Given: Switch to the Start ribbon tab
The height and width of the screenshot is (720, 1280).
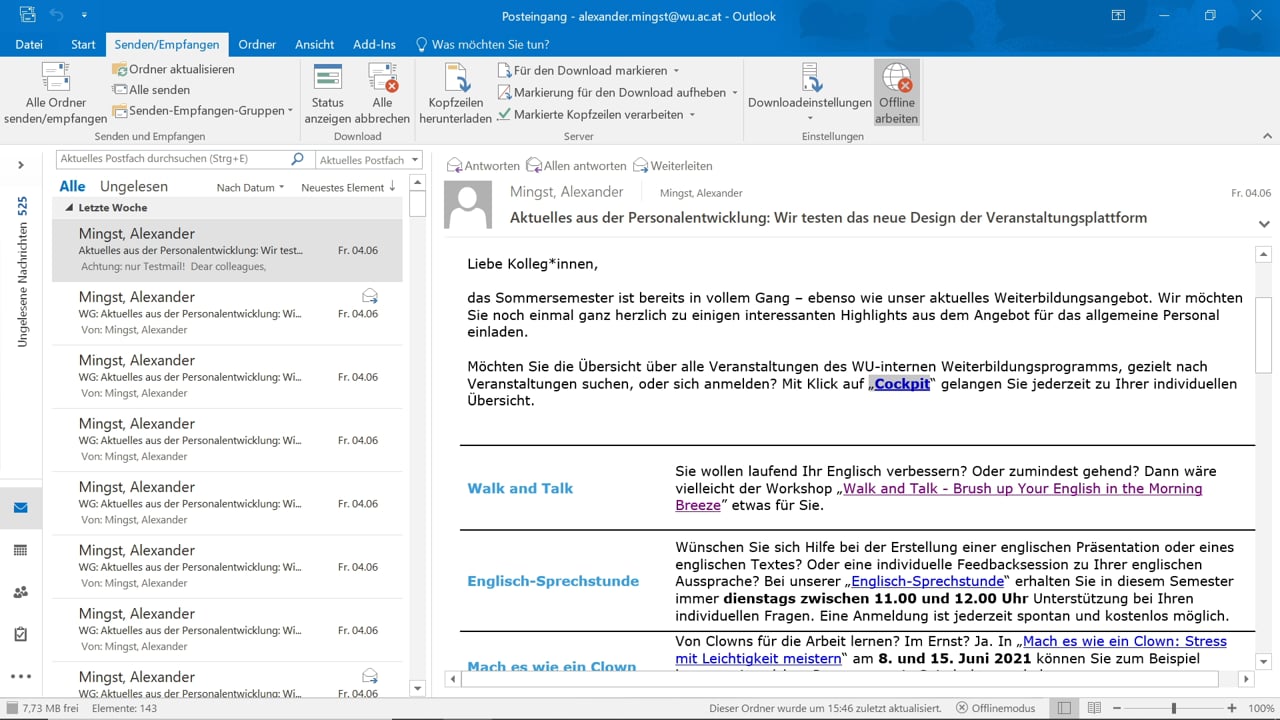Looking at the screenshot, I should tap(83, 45).
